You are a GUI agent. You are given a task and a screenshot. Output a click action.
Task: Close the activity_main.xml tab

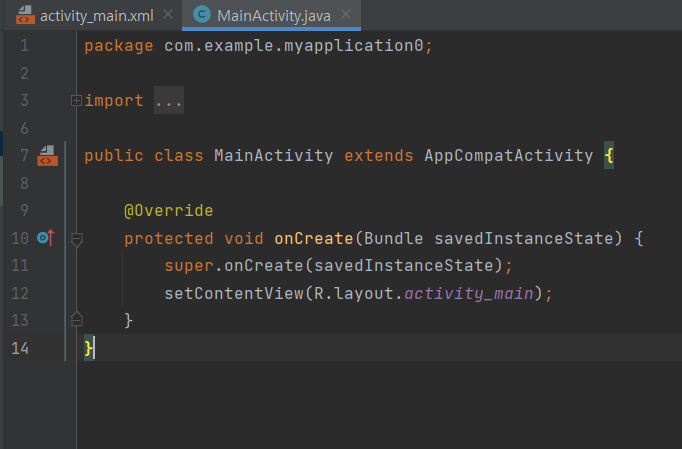click(x=168, y=15)
